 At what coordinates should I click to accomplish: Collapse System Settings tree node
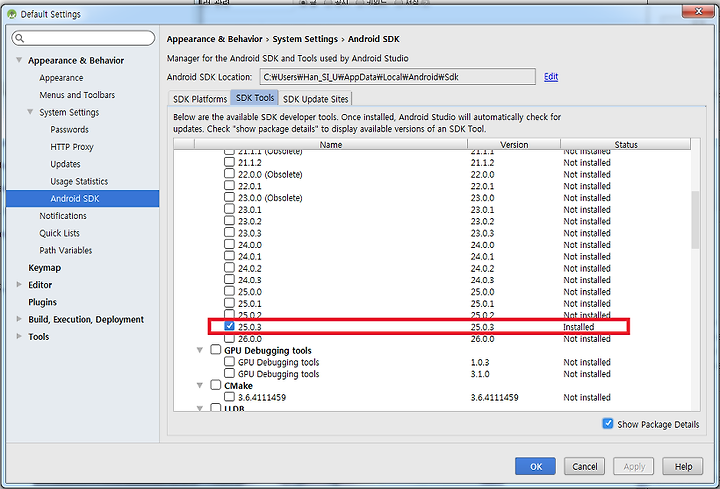30,112
